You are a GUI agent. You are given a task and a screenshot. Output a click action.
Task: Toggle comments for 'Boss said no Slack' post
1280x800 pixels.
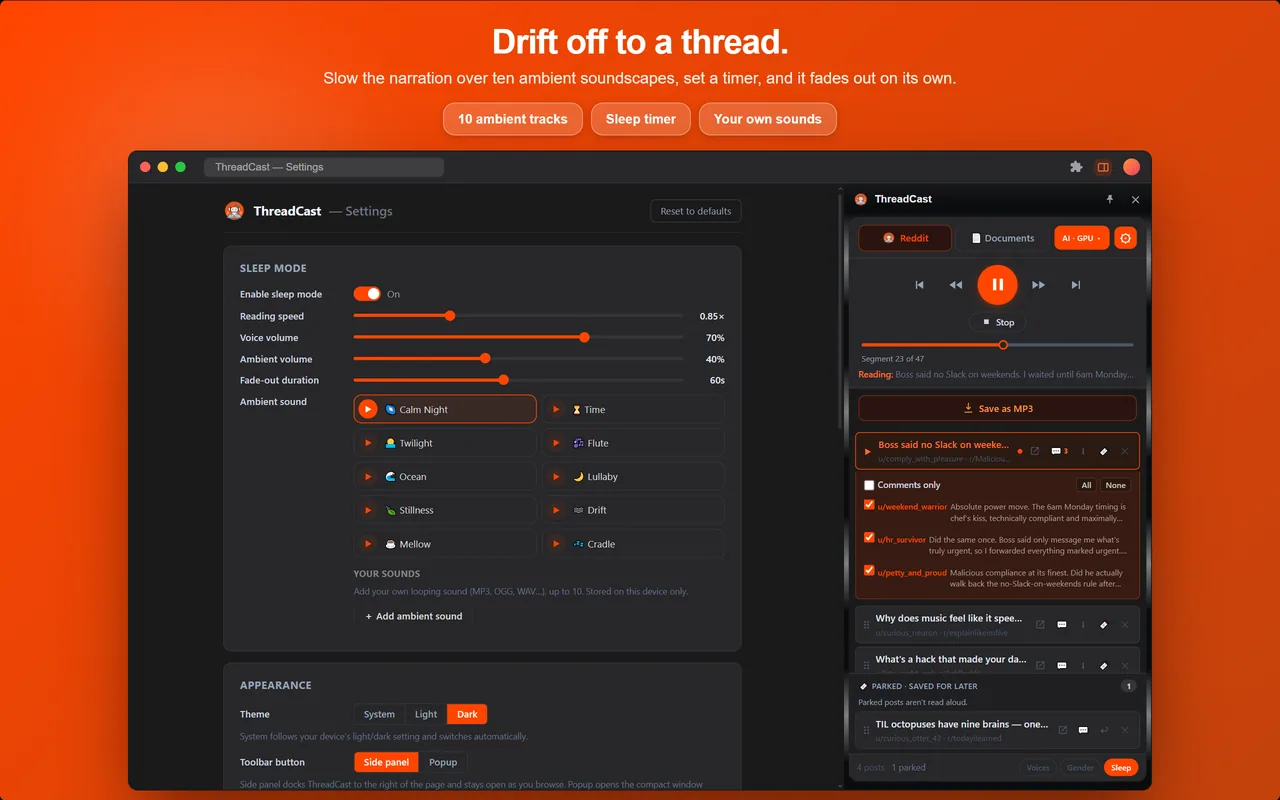1060,451
